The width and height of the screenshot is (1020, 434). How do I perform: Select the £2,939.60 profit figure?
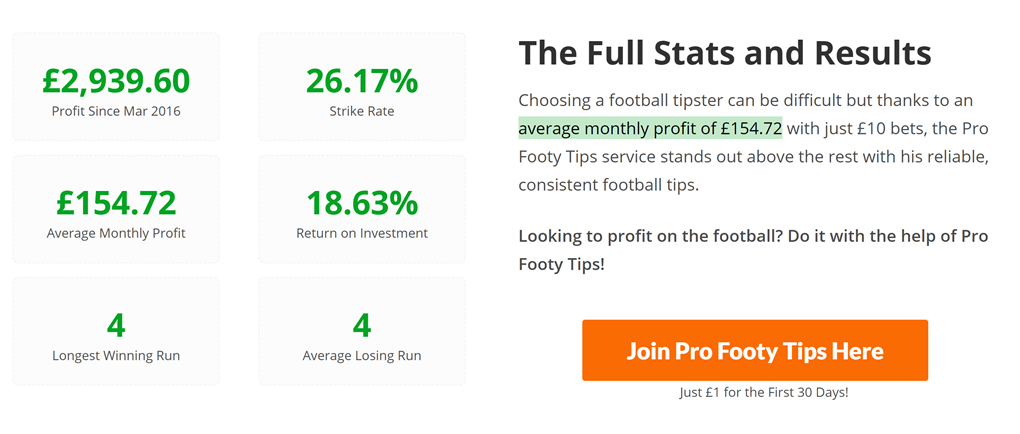coord(116,81)
